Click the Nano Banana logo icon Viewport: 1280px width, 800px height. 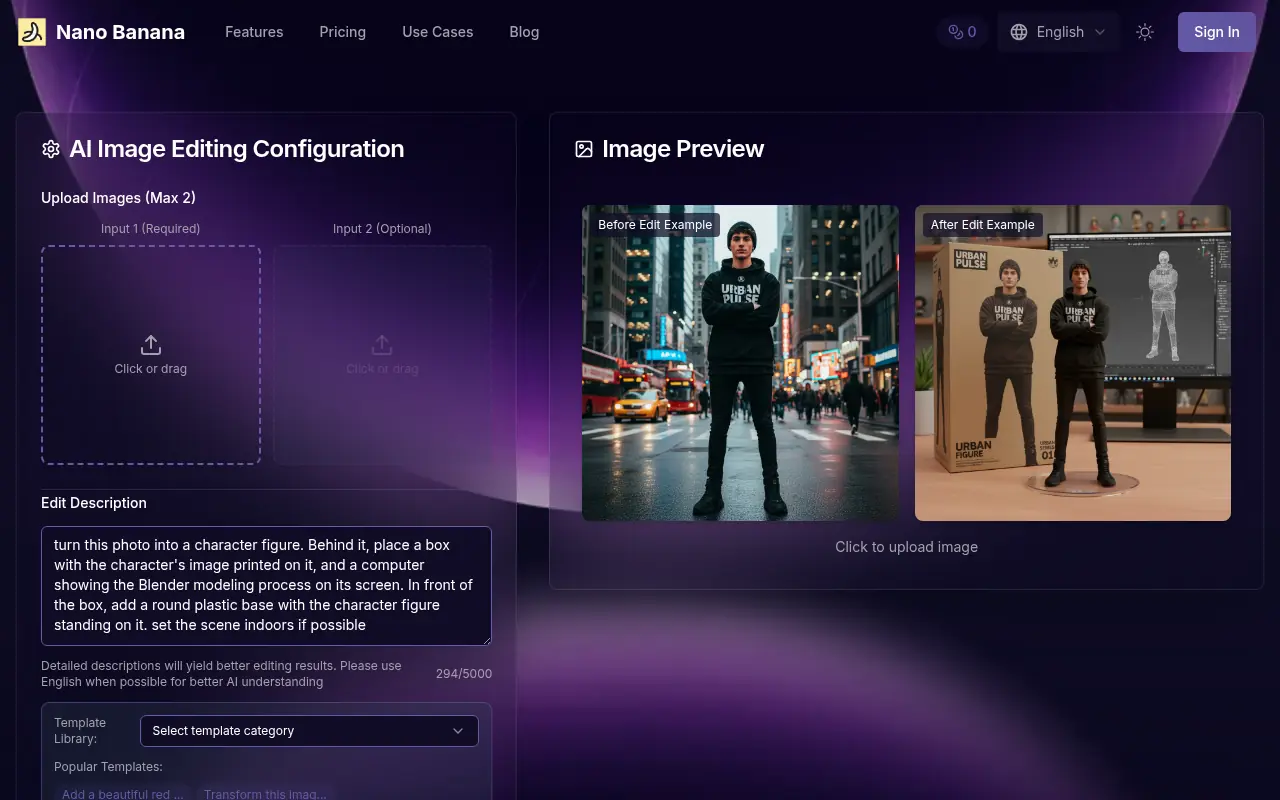click(x=32, y=32)
